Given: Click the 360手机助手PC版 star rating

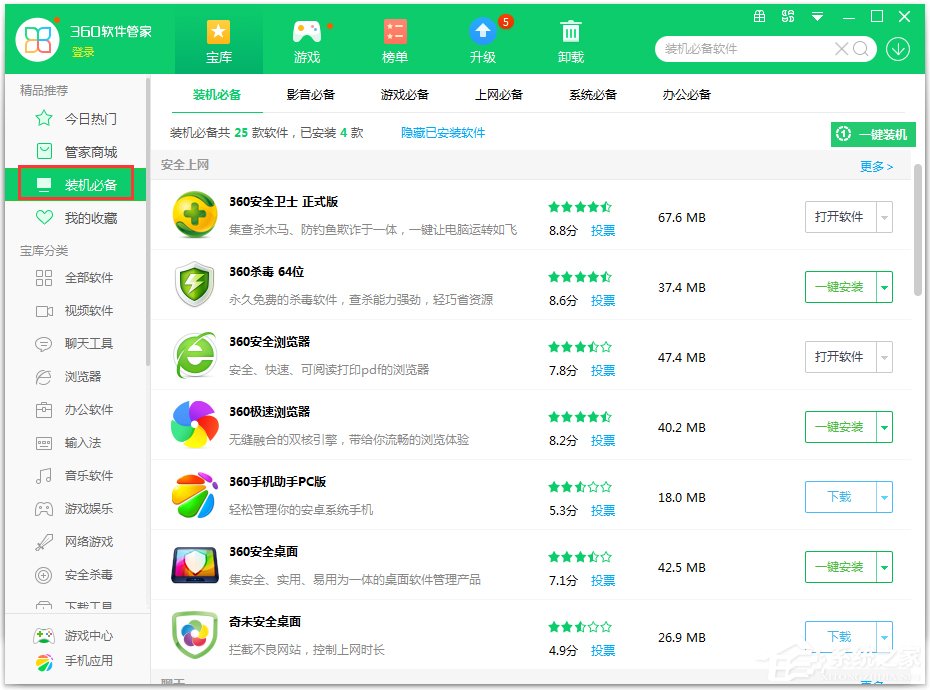Looking at the screenshot, I should click(x=579, y=487).
